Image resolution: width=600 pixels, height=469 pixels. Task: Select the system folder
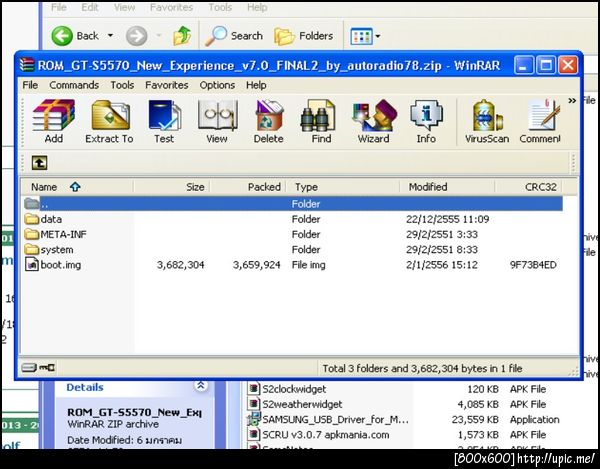point(49,249)
